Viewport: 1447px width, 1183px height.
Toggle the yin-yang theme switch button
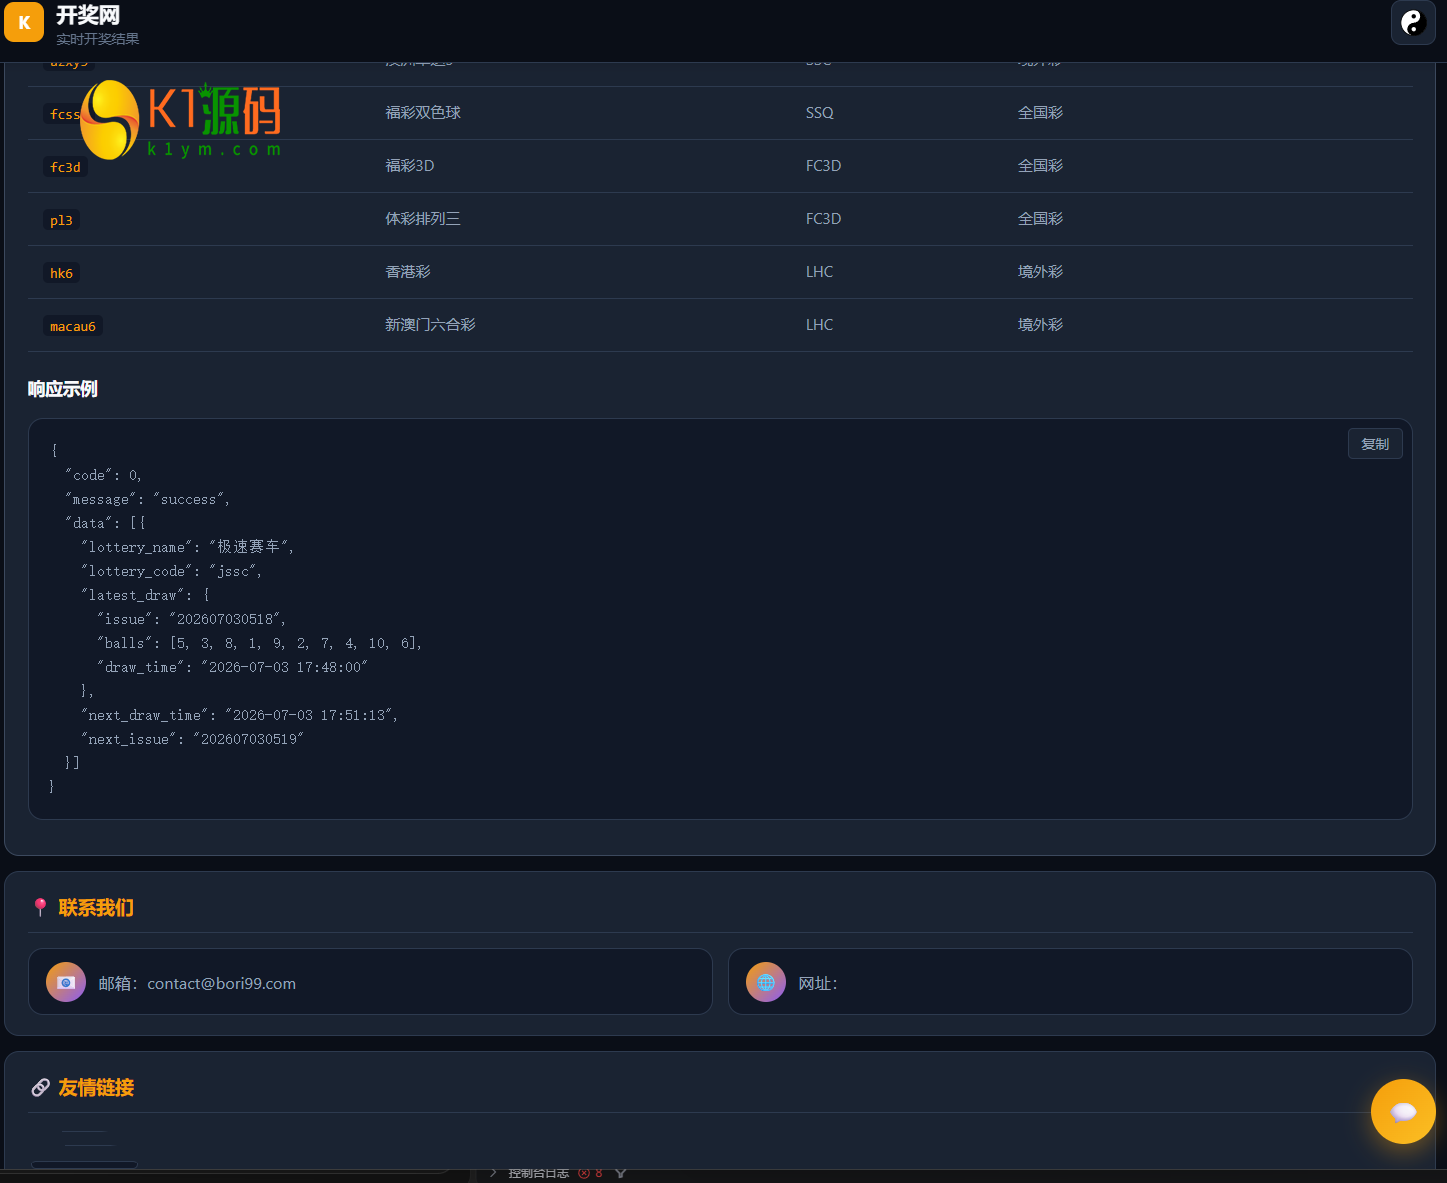[x=1413, y=22]
